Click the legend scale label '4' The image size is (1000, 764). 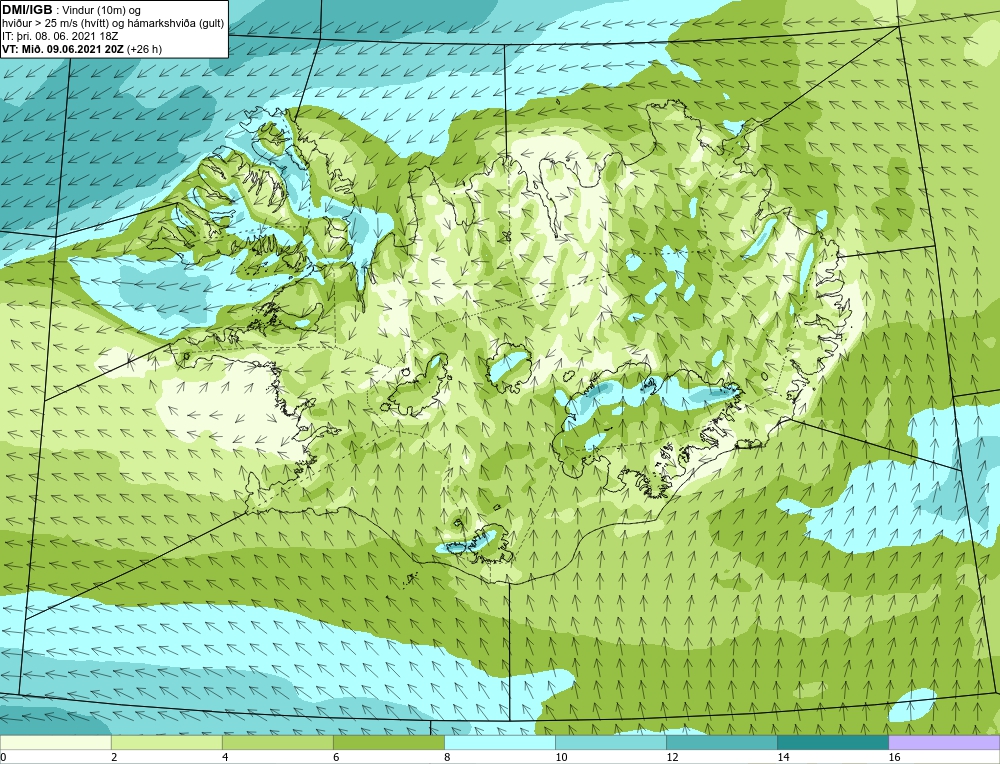(x=225, y=757)
